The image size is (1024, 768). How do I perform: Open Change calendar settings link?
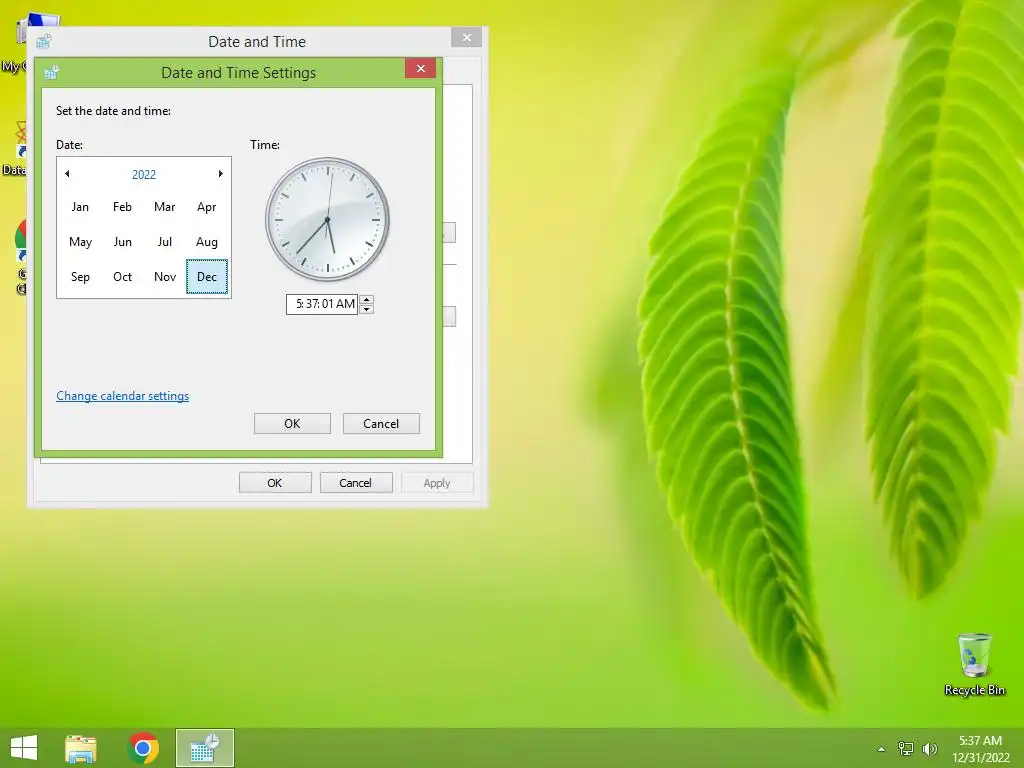[x=122, y=396]
